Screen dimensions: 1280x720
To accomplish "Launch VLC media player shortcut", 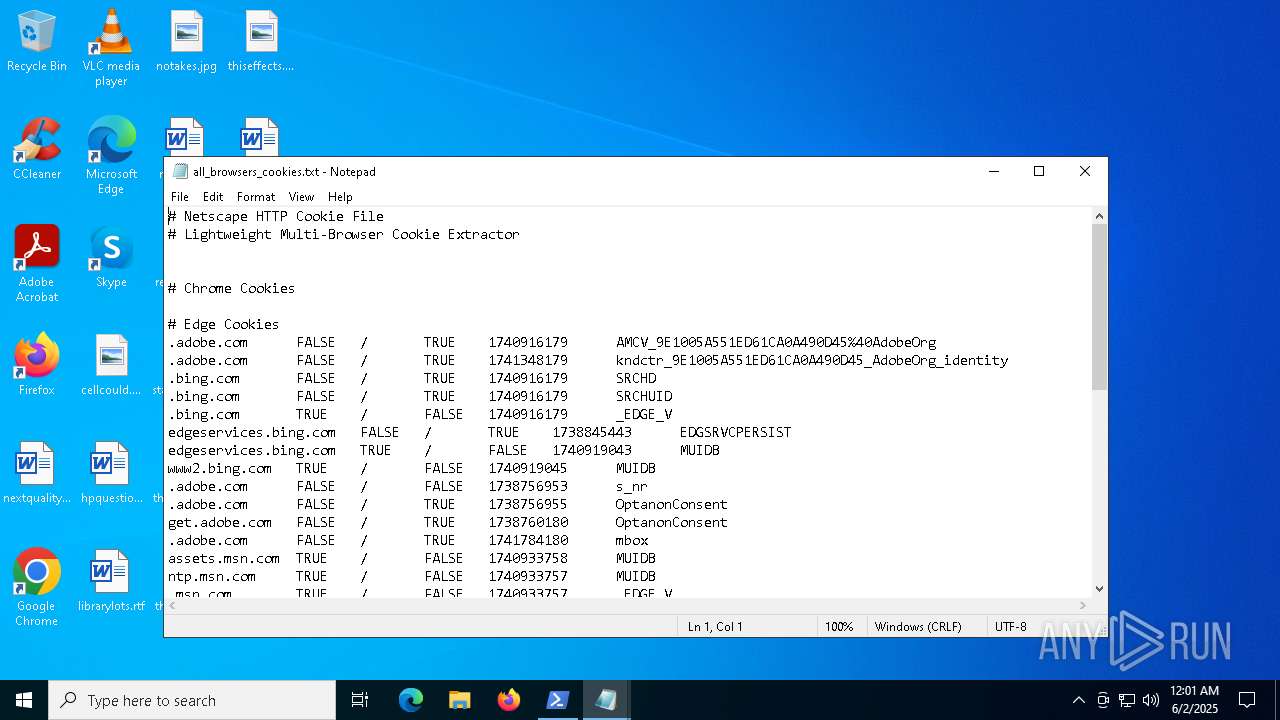I will (x=111, y=47).
